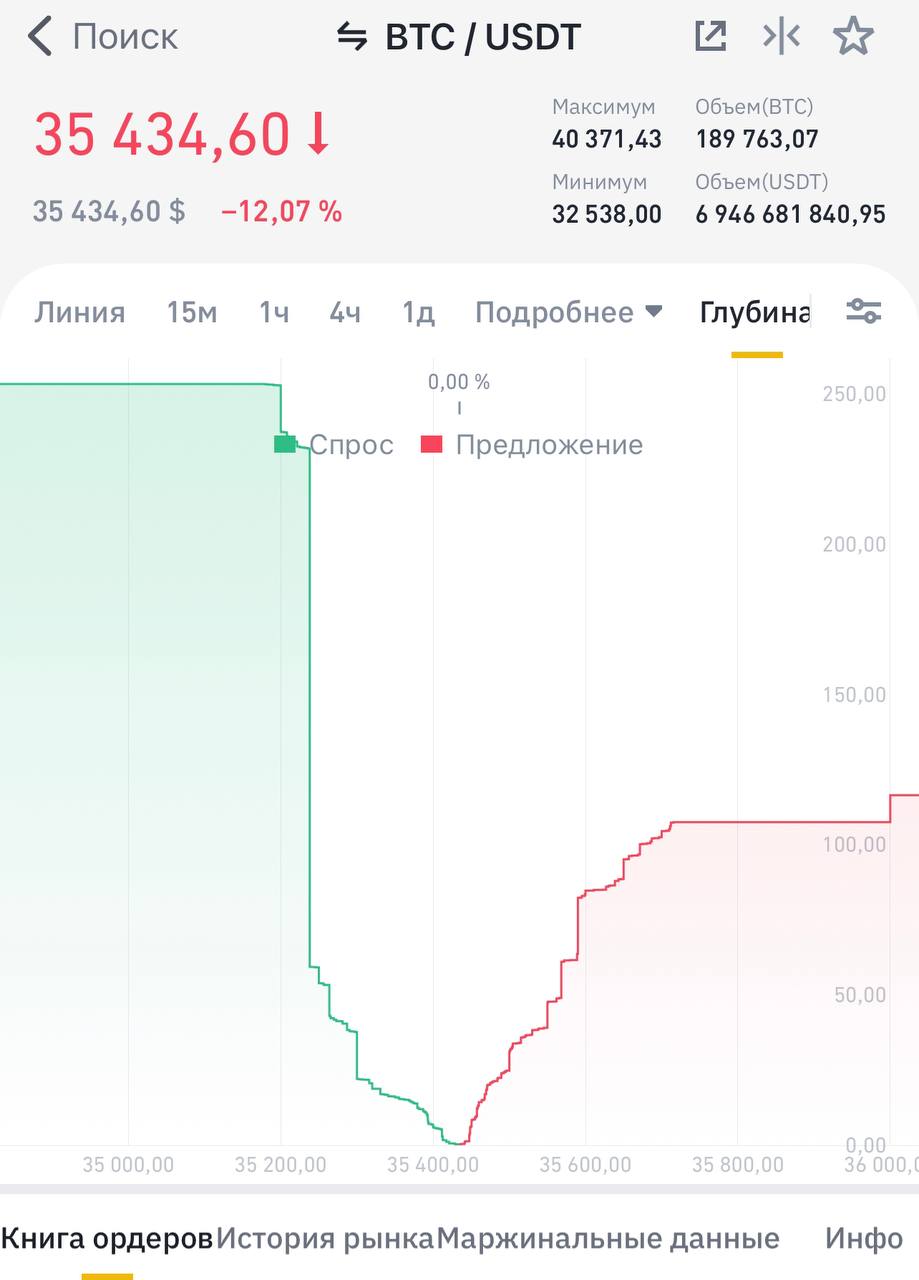919x1280 pixels.
Task: Open chart settings sliders icon
Action: [863, 311]
